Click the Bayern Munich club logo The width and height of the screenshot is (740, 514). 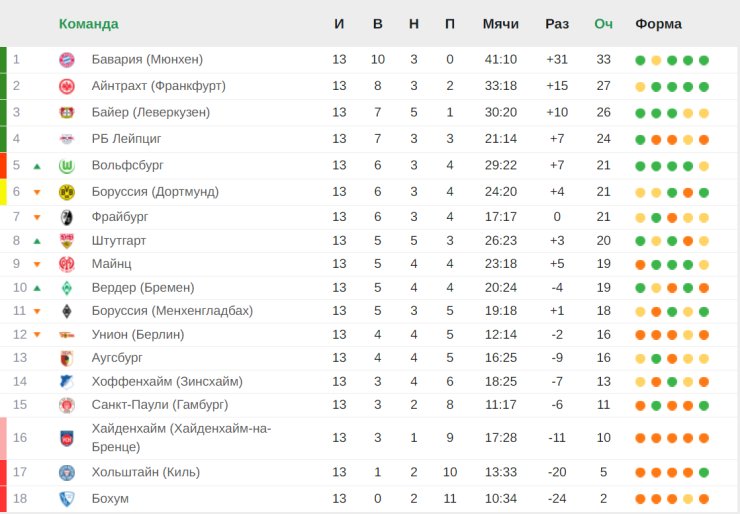pos(67,60)
